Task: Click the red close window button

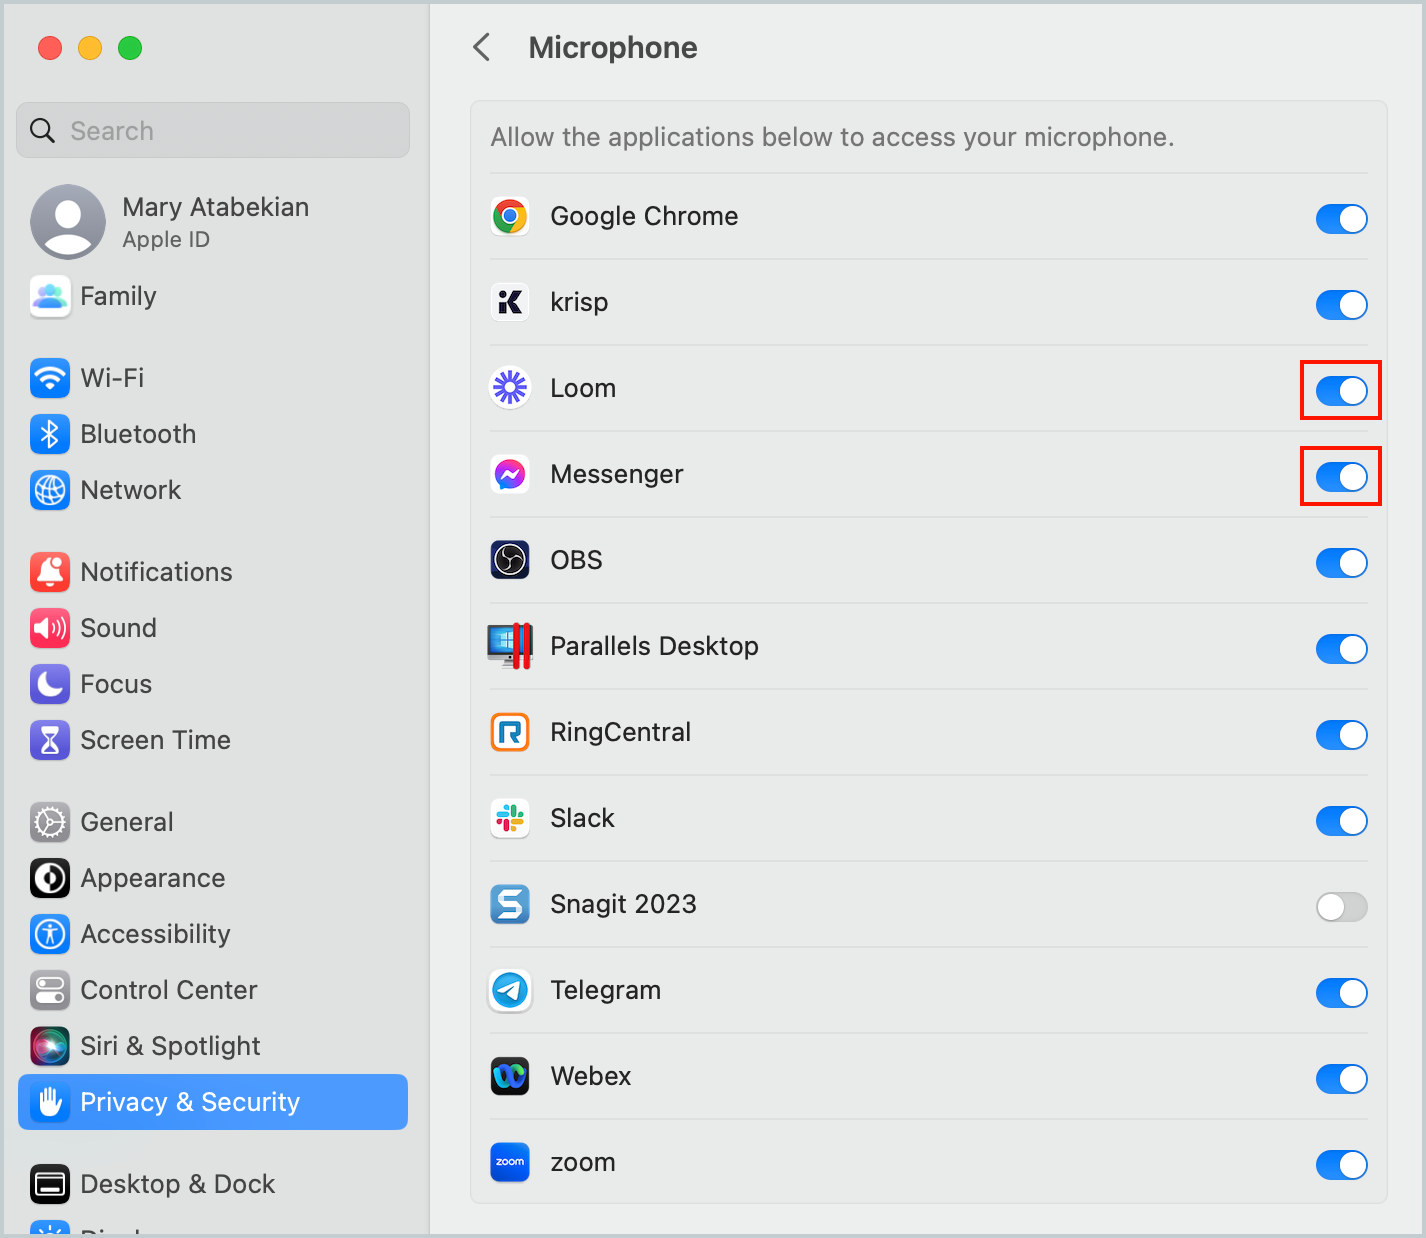Action: tap(50, 48)
